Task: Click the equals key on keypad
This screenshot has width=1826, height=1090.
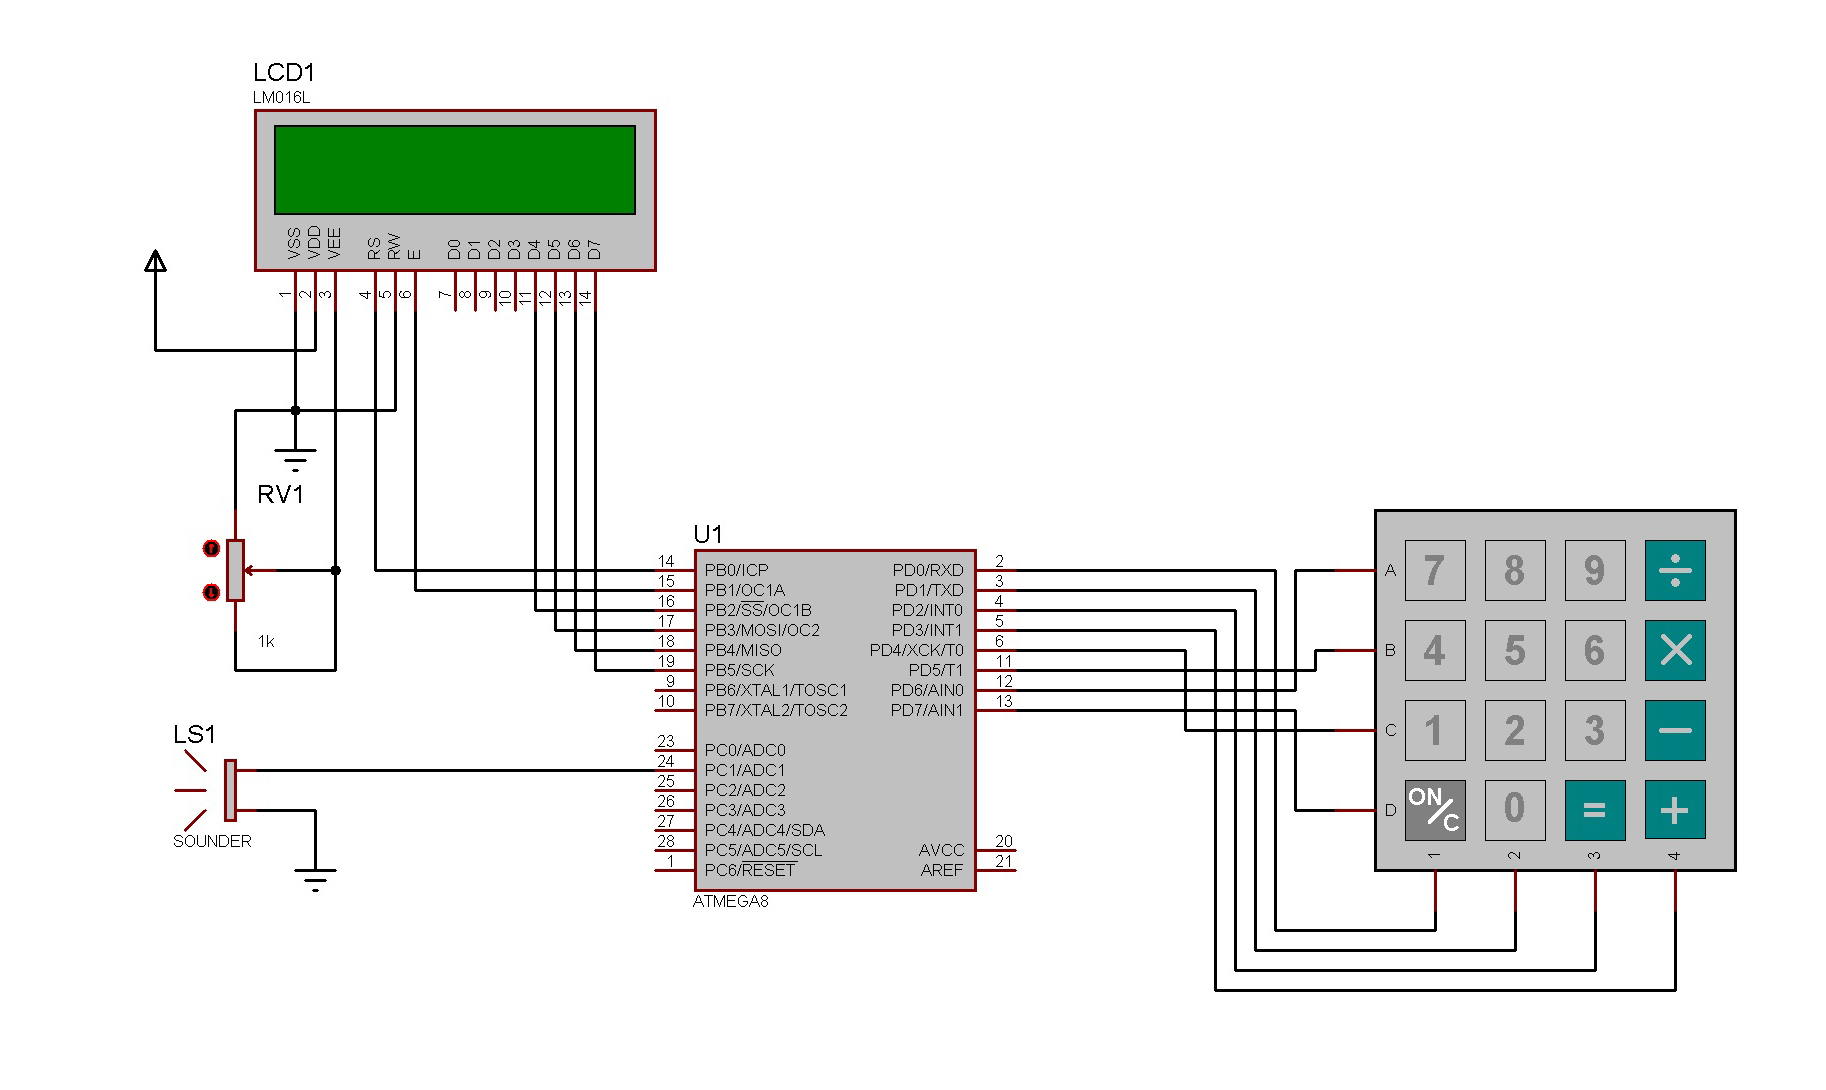Action: (x=1595, y=810)
